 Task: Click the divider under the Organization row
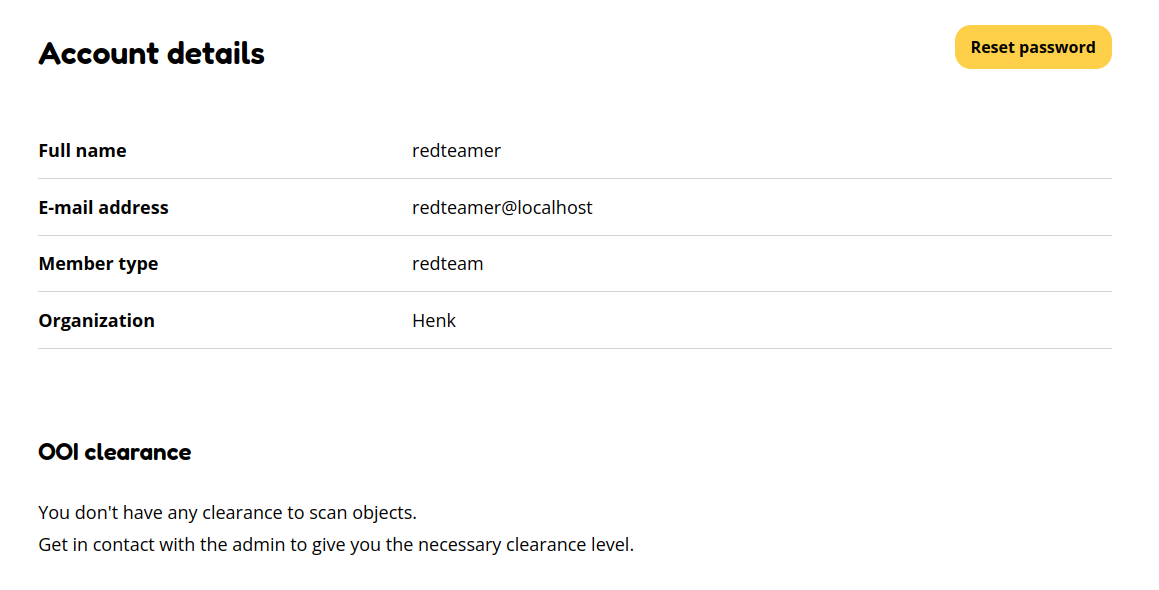pyautogui.click(x=574, y=348)
